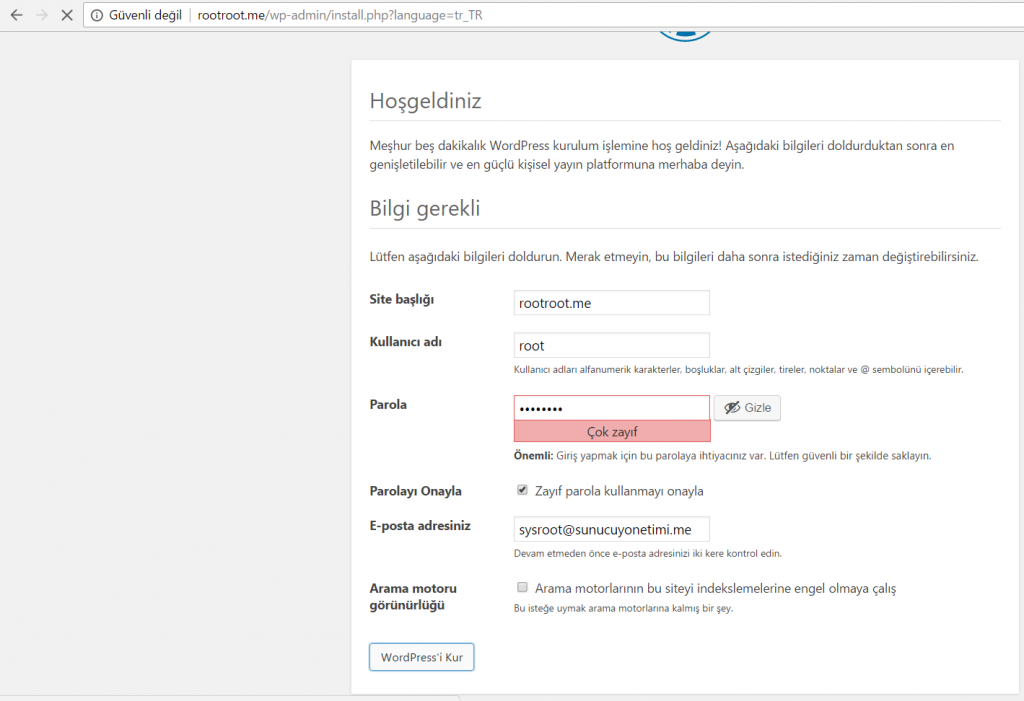Image resolution: width=1024 pixels, height=701 pixels.
Task: Click the Zayıf parola kullanmayı onayla text
Action: (619, 491)
